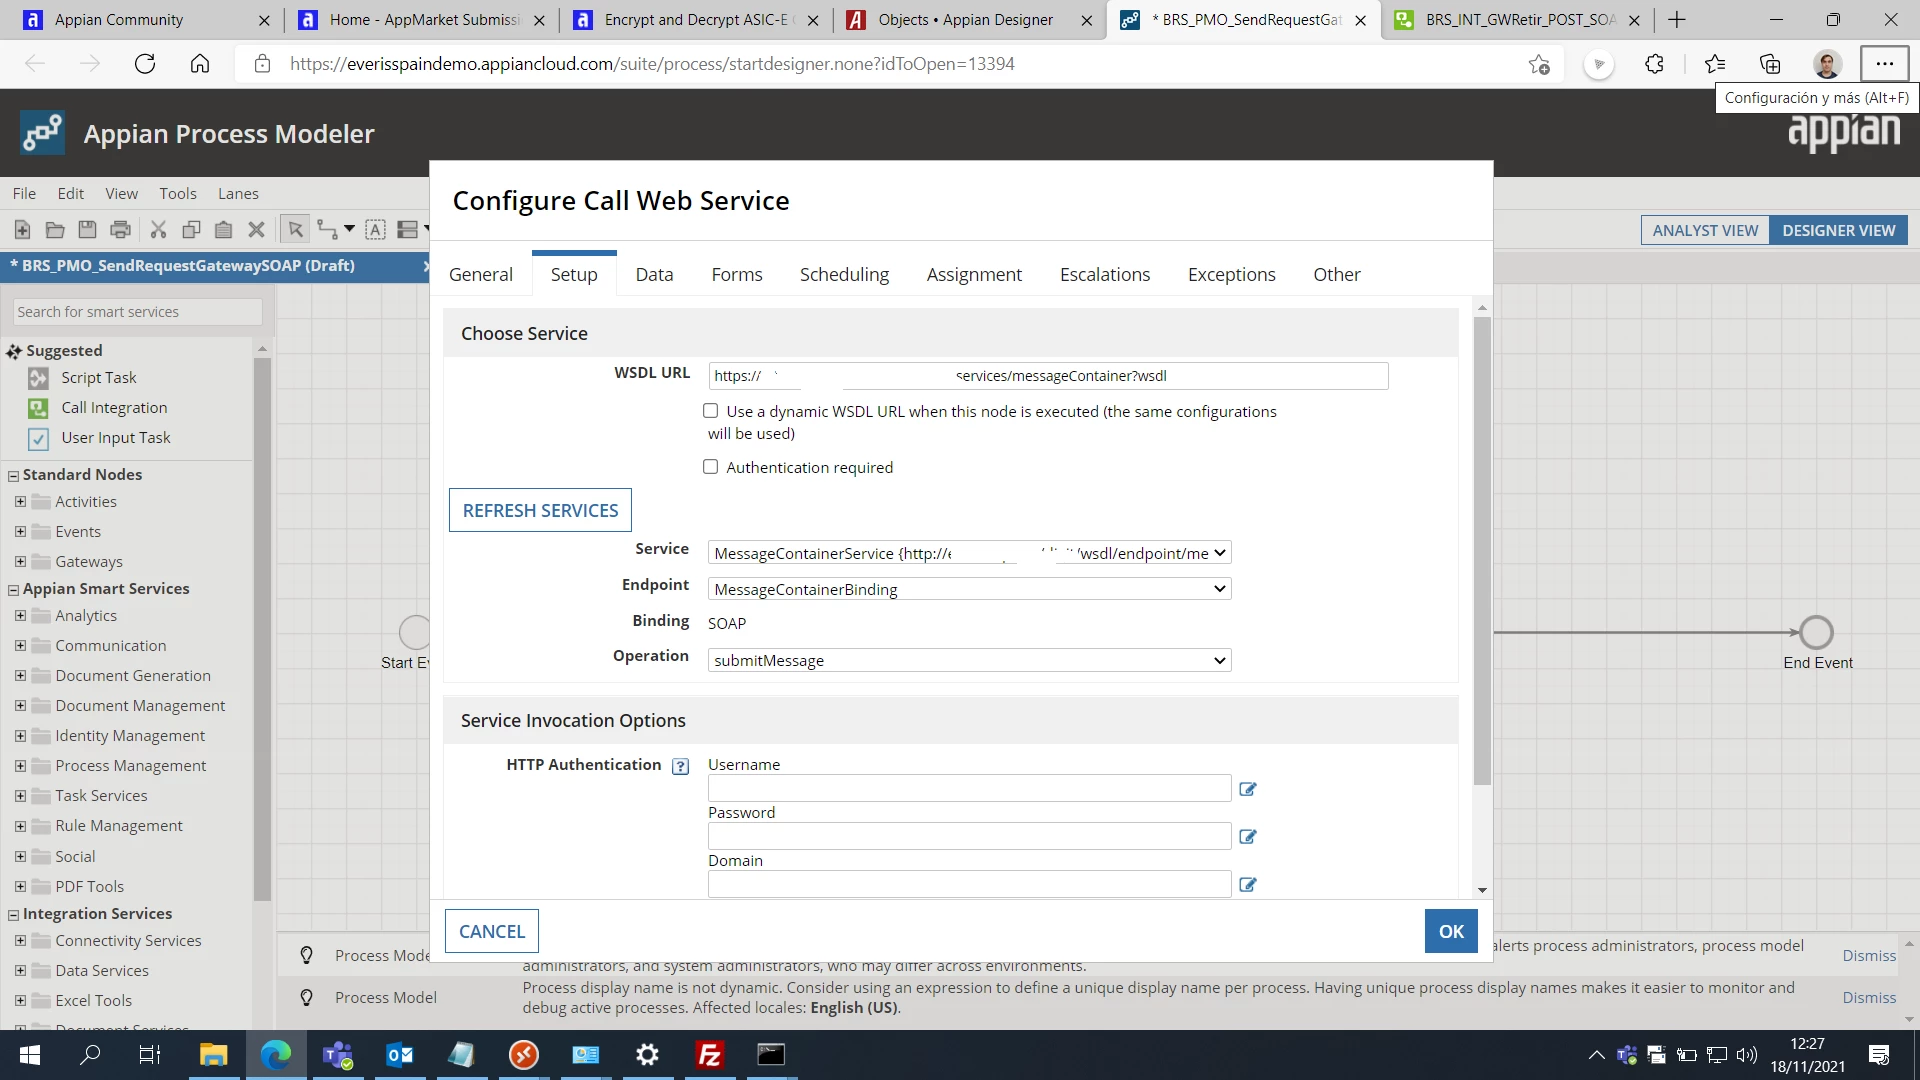
Task: Collapse the Integration Services section
Action: (x=14, y=915)
